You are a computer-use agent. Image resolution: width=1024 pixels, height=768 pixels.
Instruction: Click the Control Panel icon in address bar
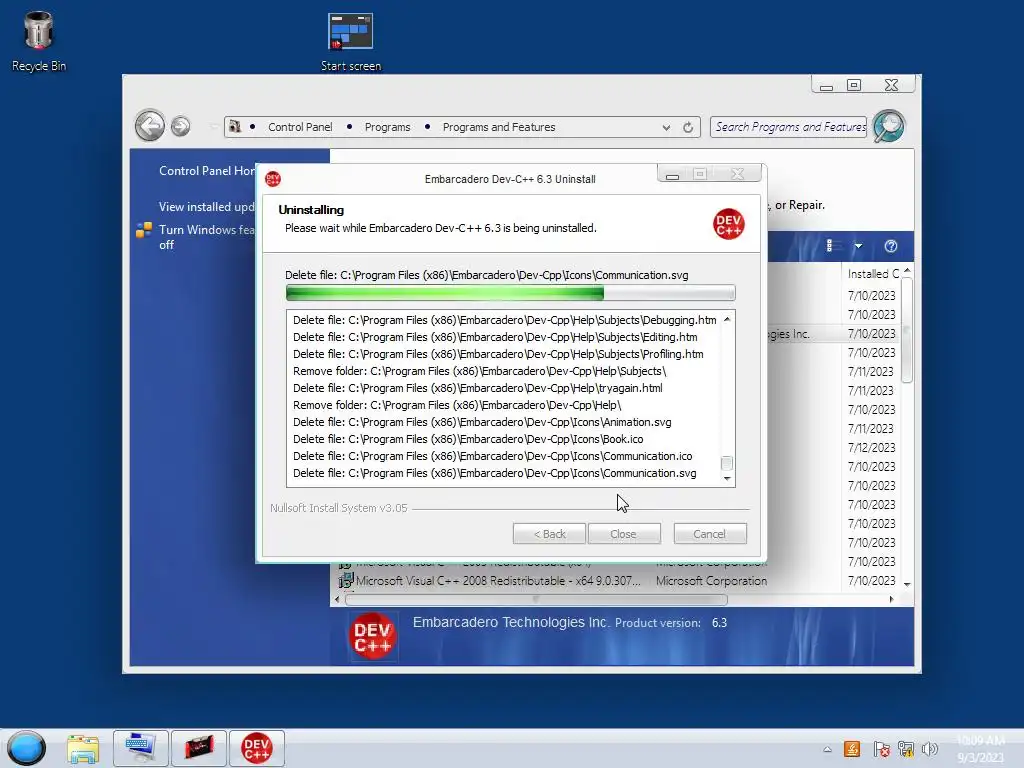click(235, 127)
